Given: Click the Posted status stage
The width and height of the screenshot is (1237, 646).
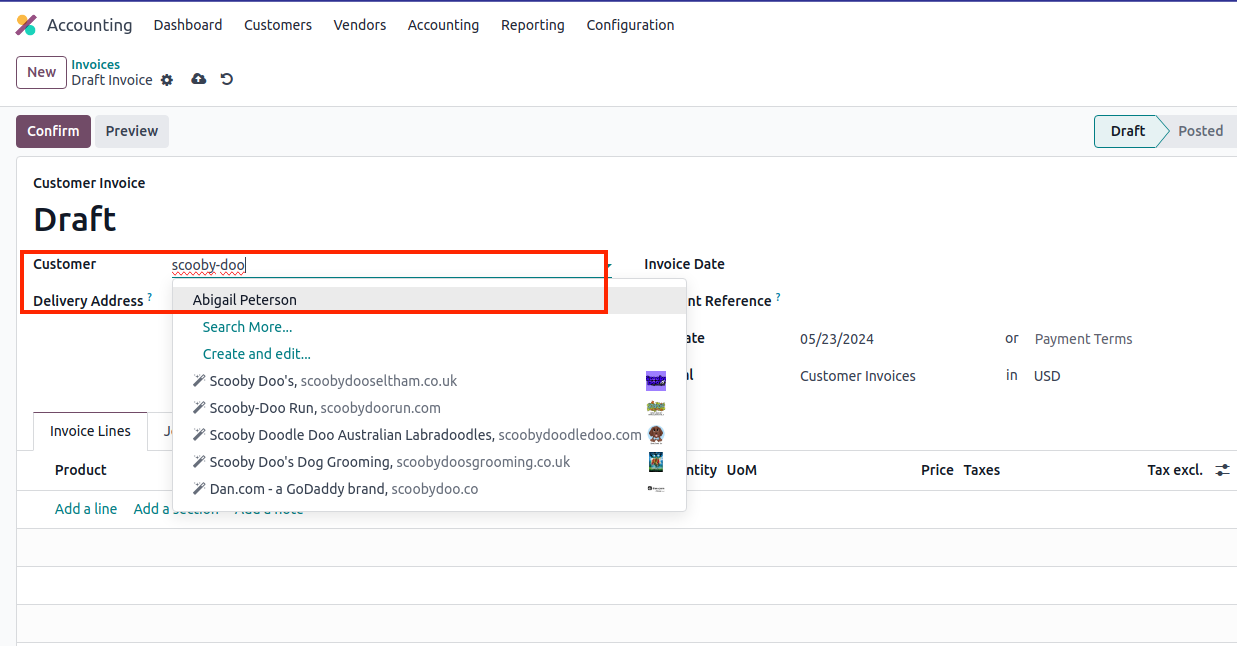Looking at the screenshot, I should (1199, 131).
